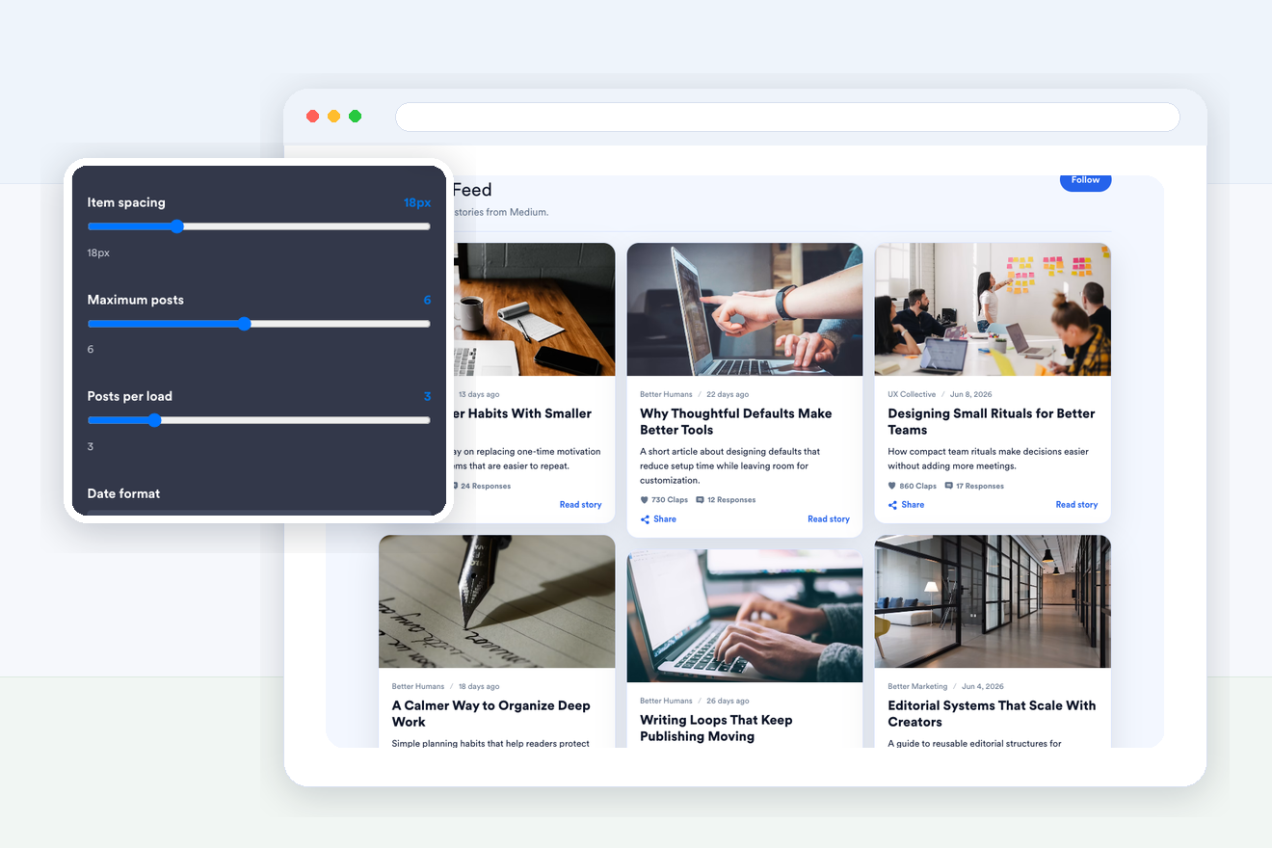Screen dimensions: 1272x848
Task: Open the laptop pointing hand thumbnail
Action: pos(745,309)
